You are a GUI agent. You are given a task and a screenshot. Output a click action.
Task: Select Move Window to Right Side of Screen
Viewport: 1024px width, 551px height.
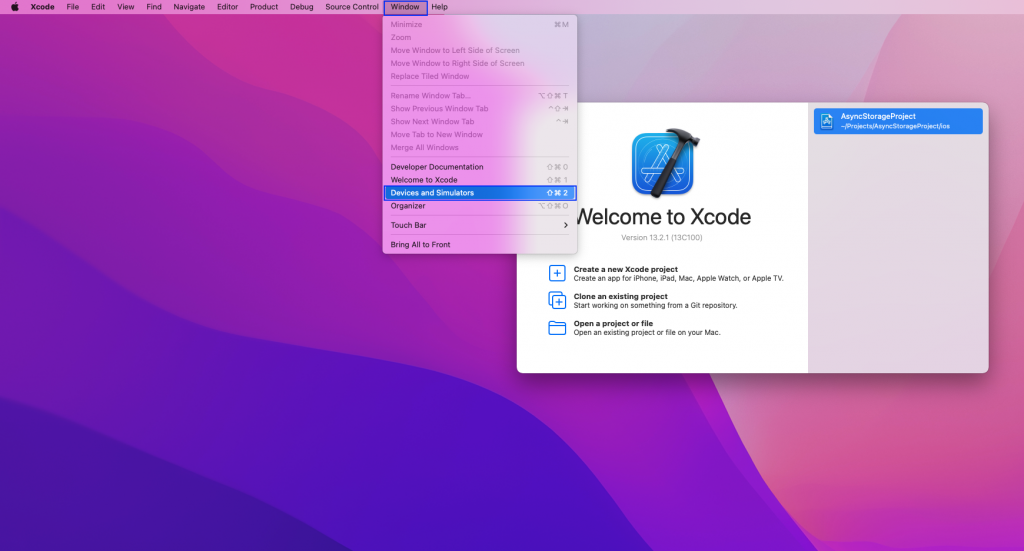[x=479, y=63]
